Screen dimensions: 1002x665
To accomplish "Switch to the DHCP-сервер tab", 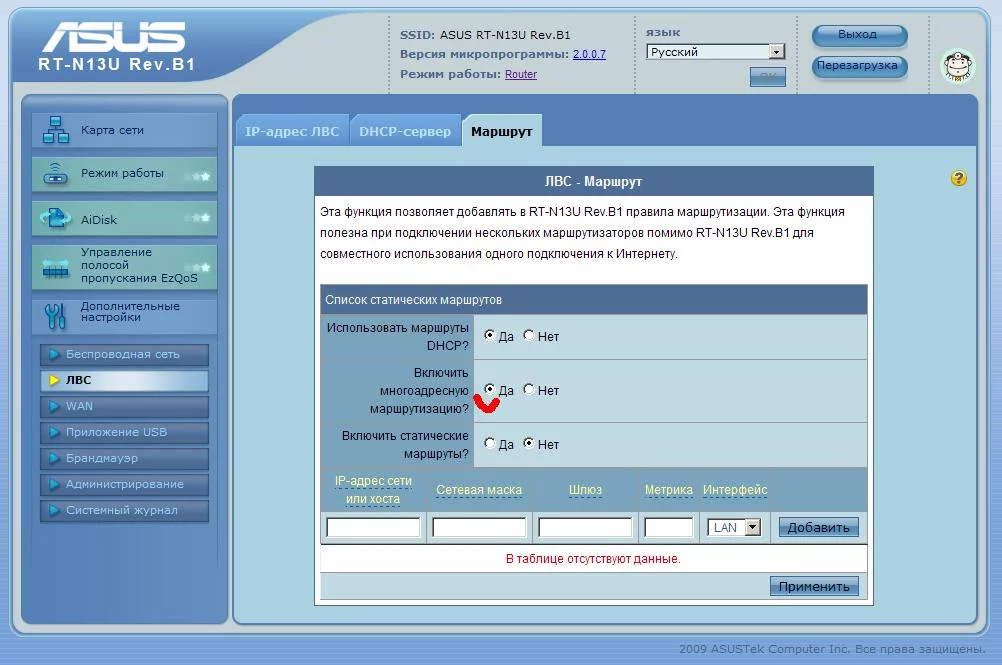I will click(405, 132).
